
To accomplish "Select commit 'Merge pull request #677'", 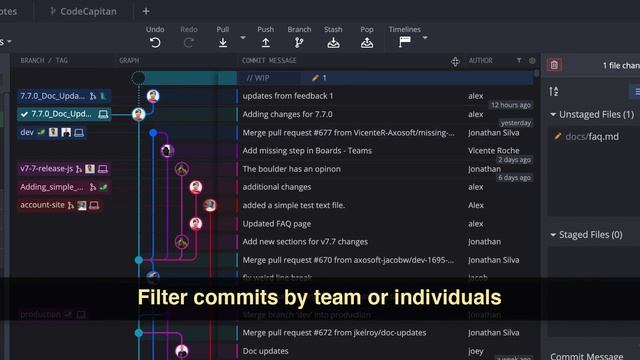I will tap(348, 133).
